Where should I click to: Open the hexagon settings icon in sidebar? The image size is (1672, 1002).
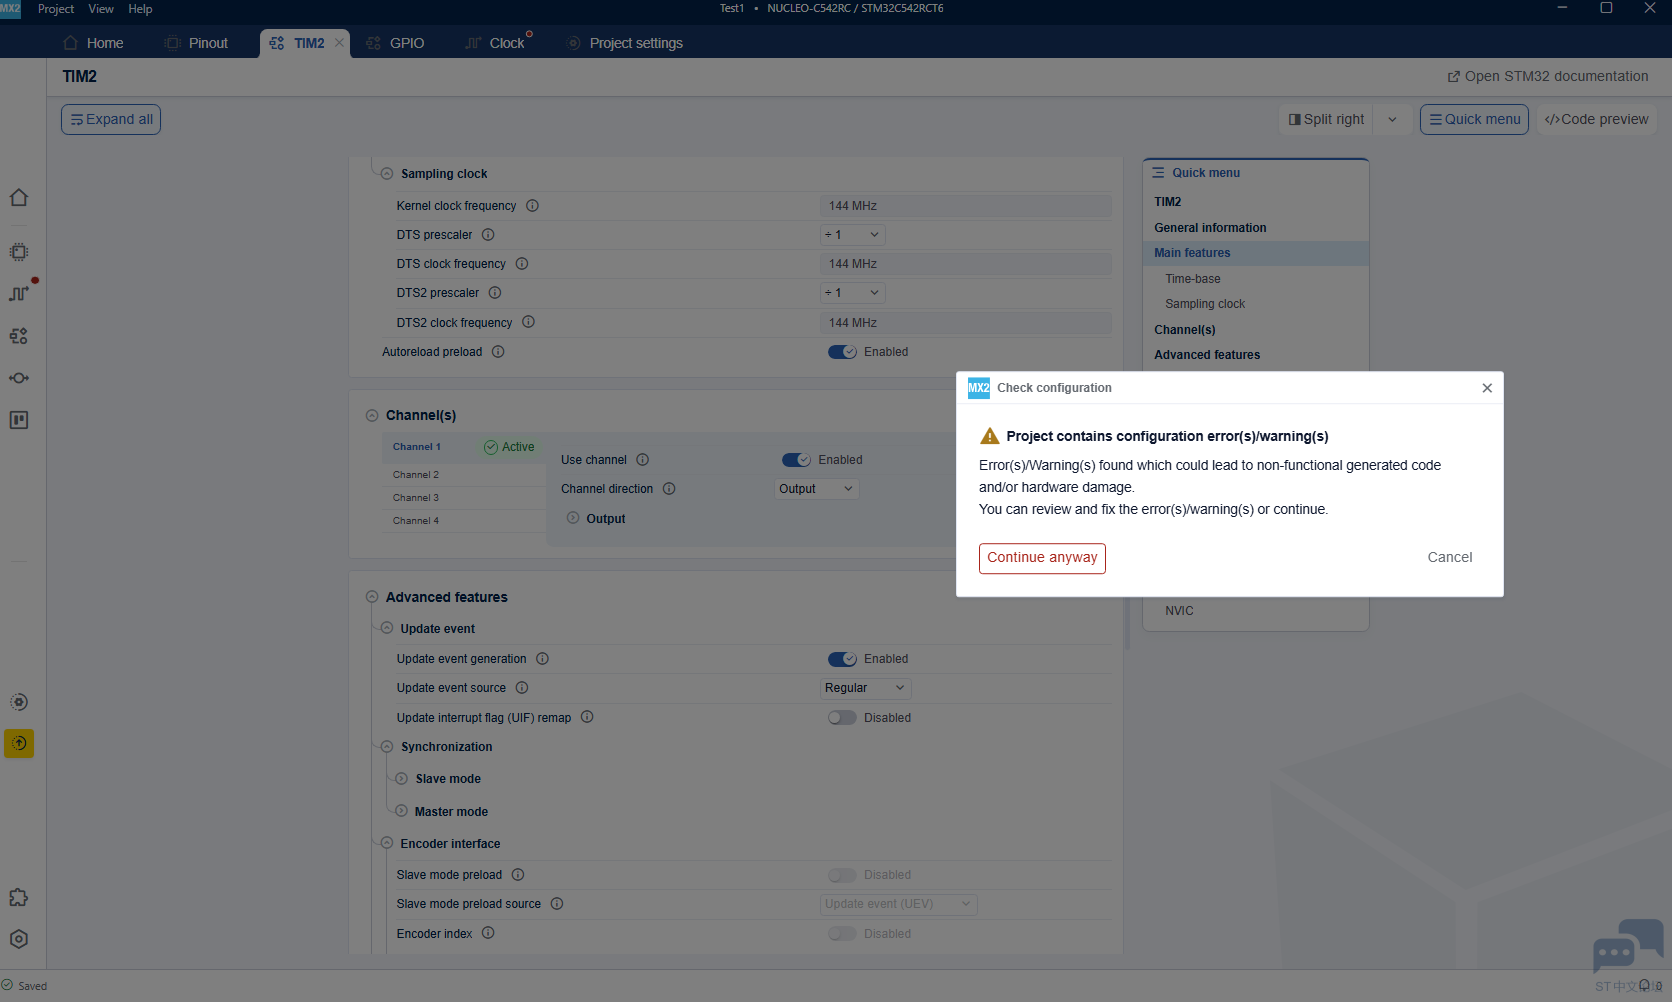click(x=19, y=939)
